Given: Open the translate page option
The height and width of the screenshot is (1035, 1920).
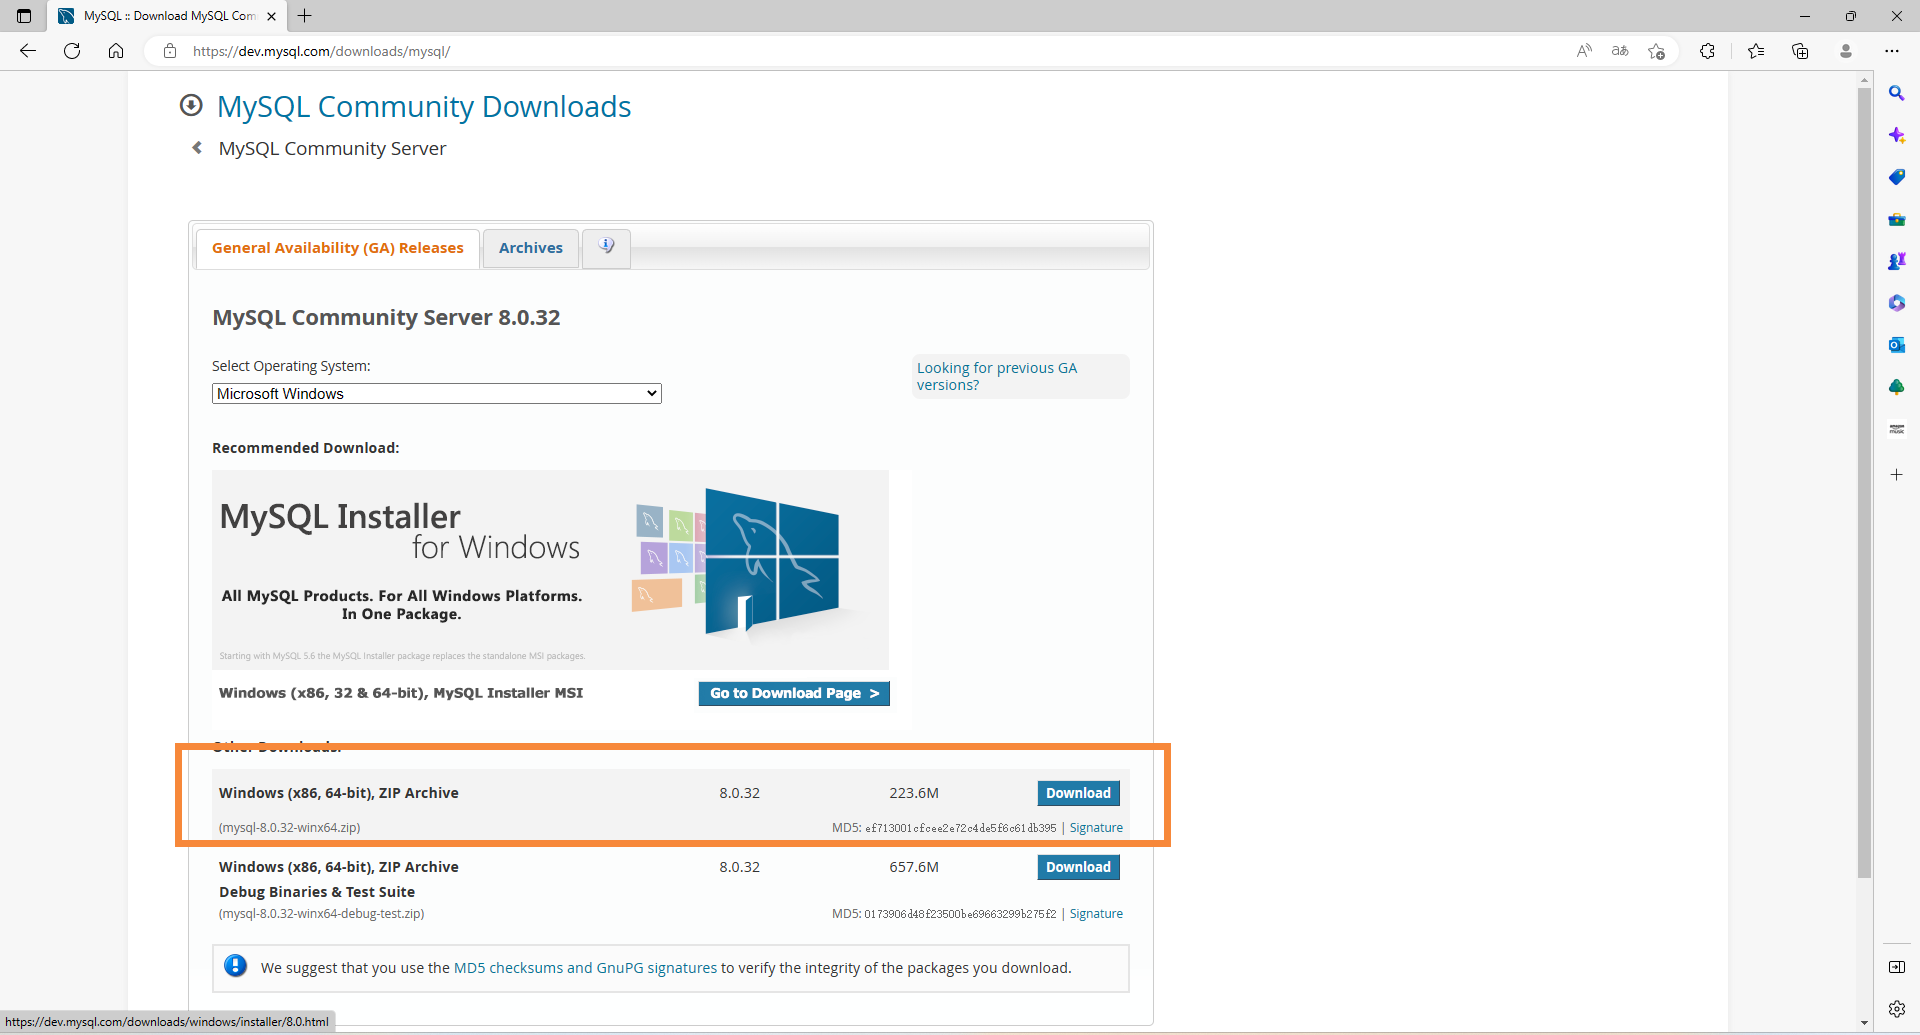Looking at the screenshot, I should coord(1620,51).
